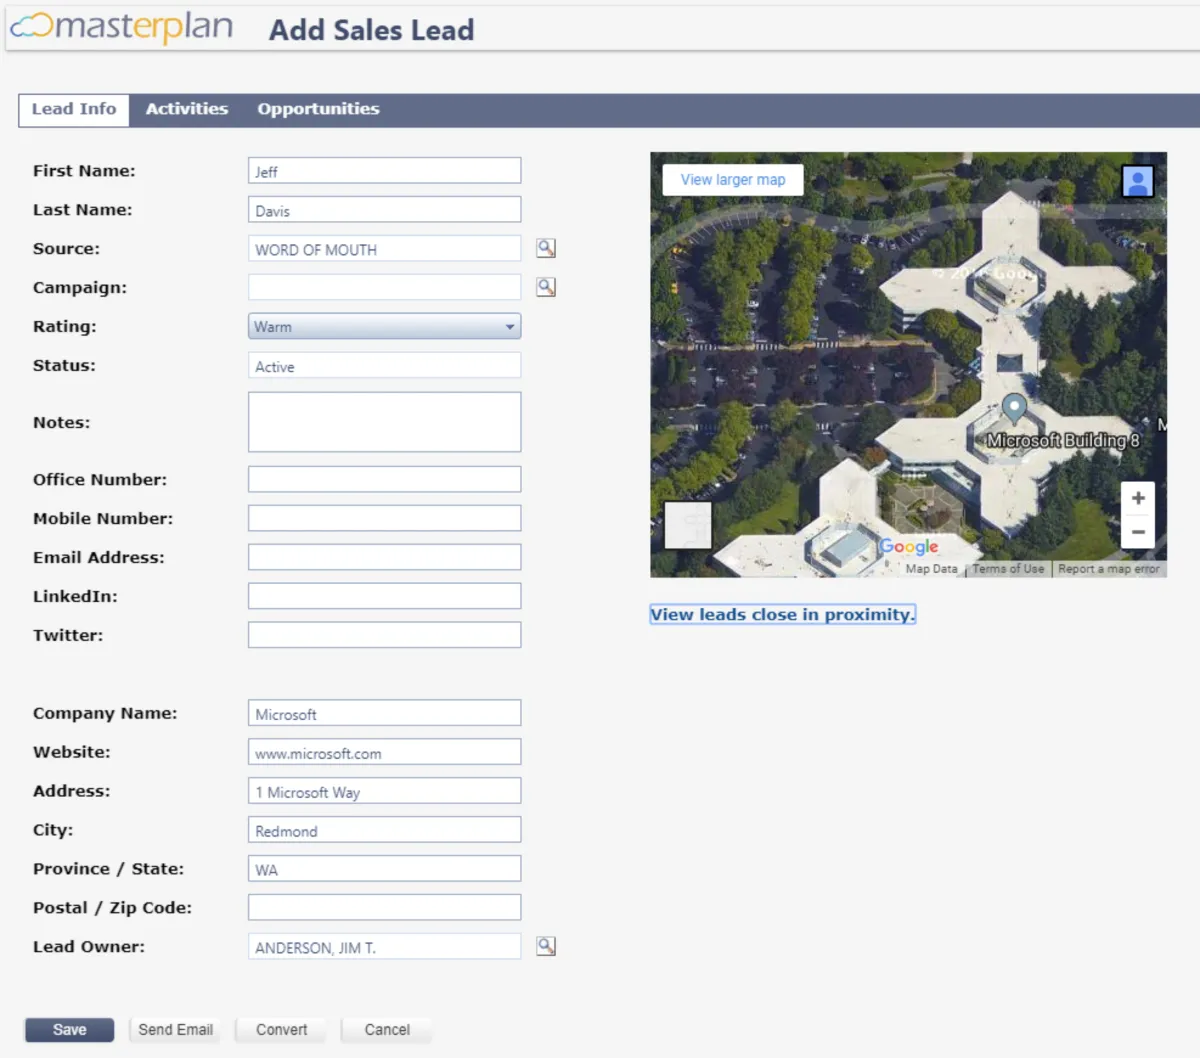
Task: Click the empty Campaign field
Action: (384, 287)
